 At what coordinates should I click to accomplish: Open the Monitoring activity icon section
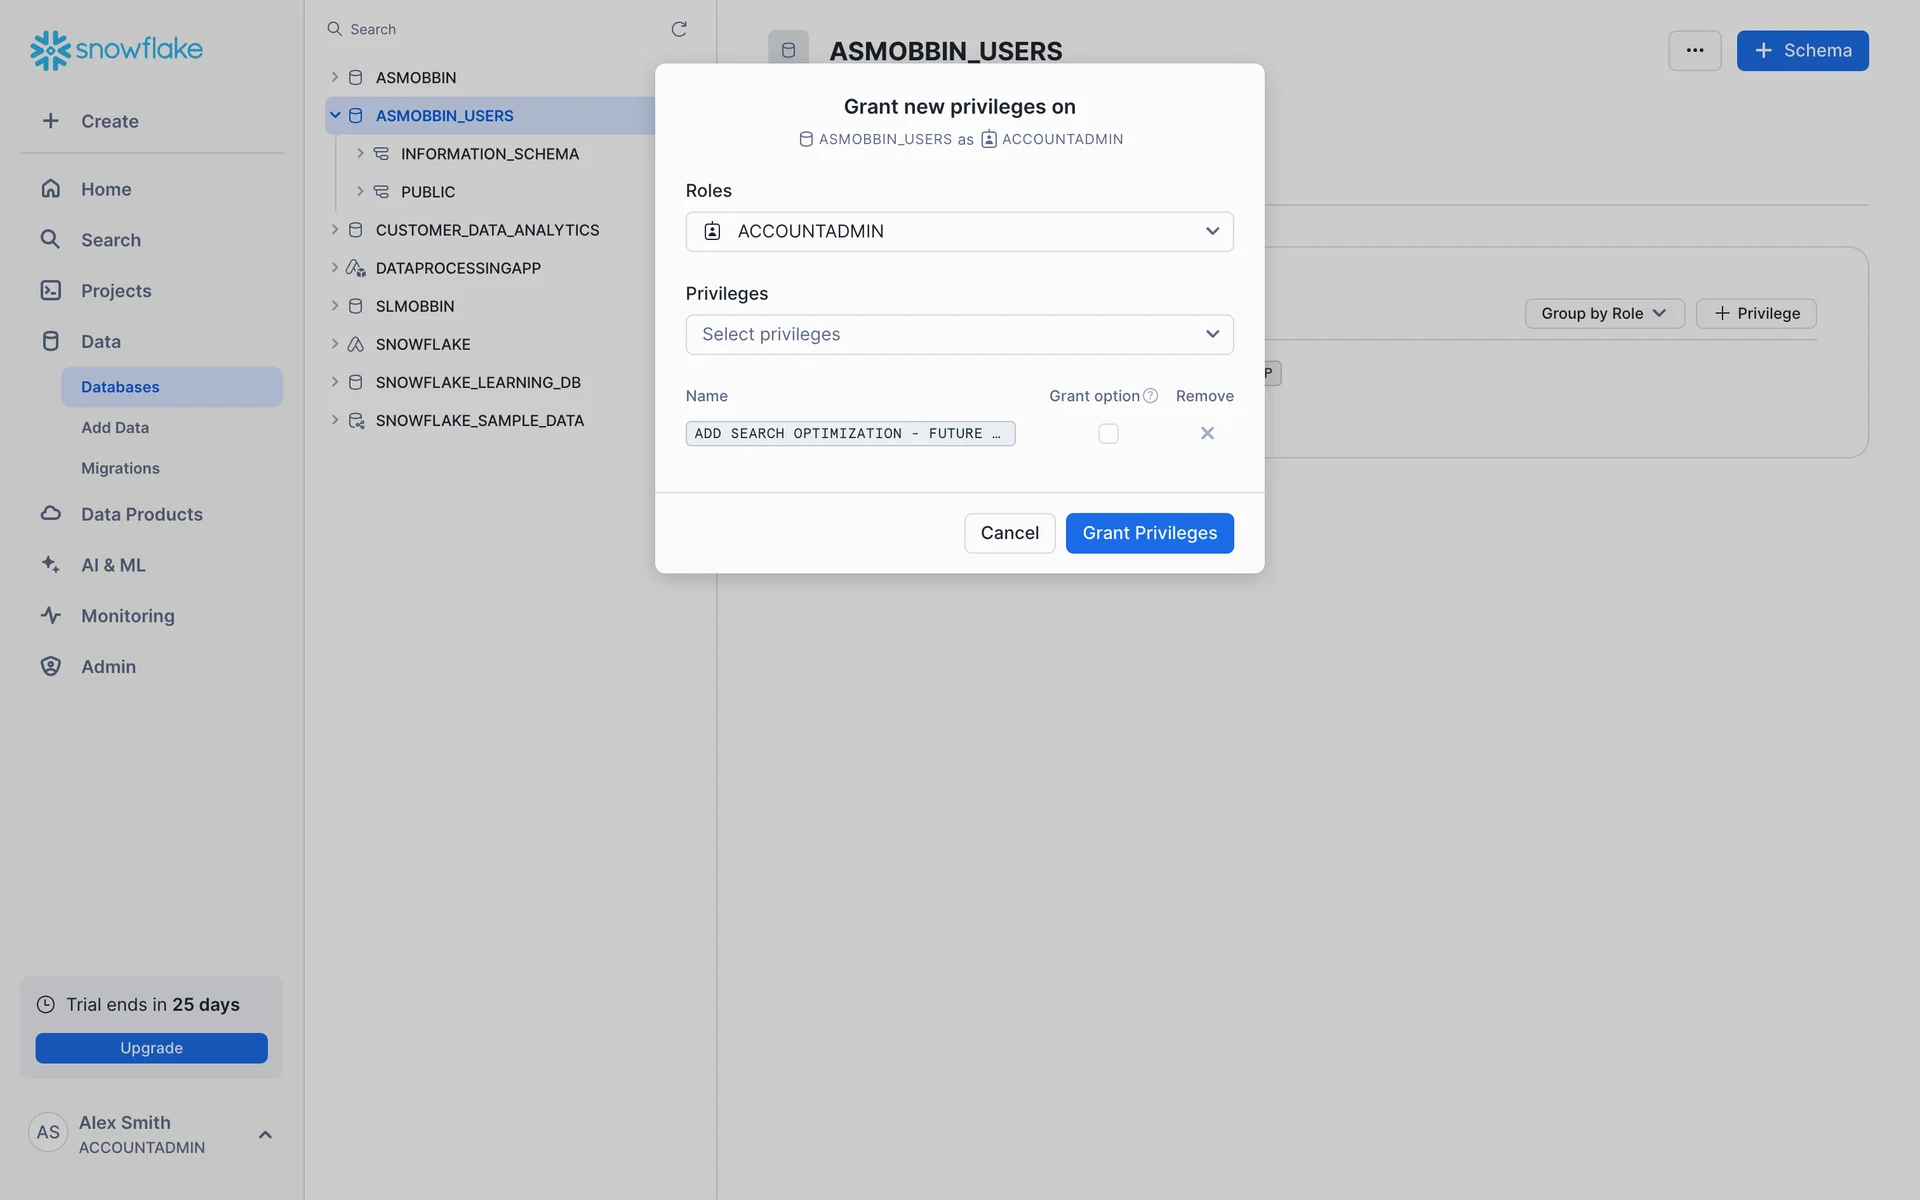pyautogui.click(x=51, y=615)
